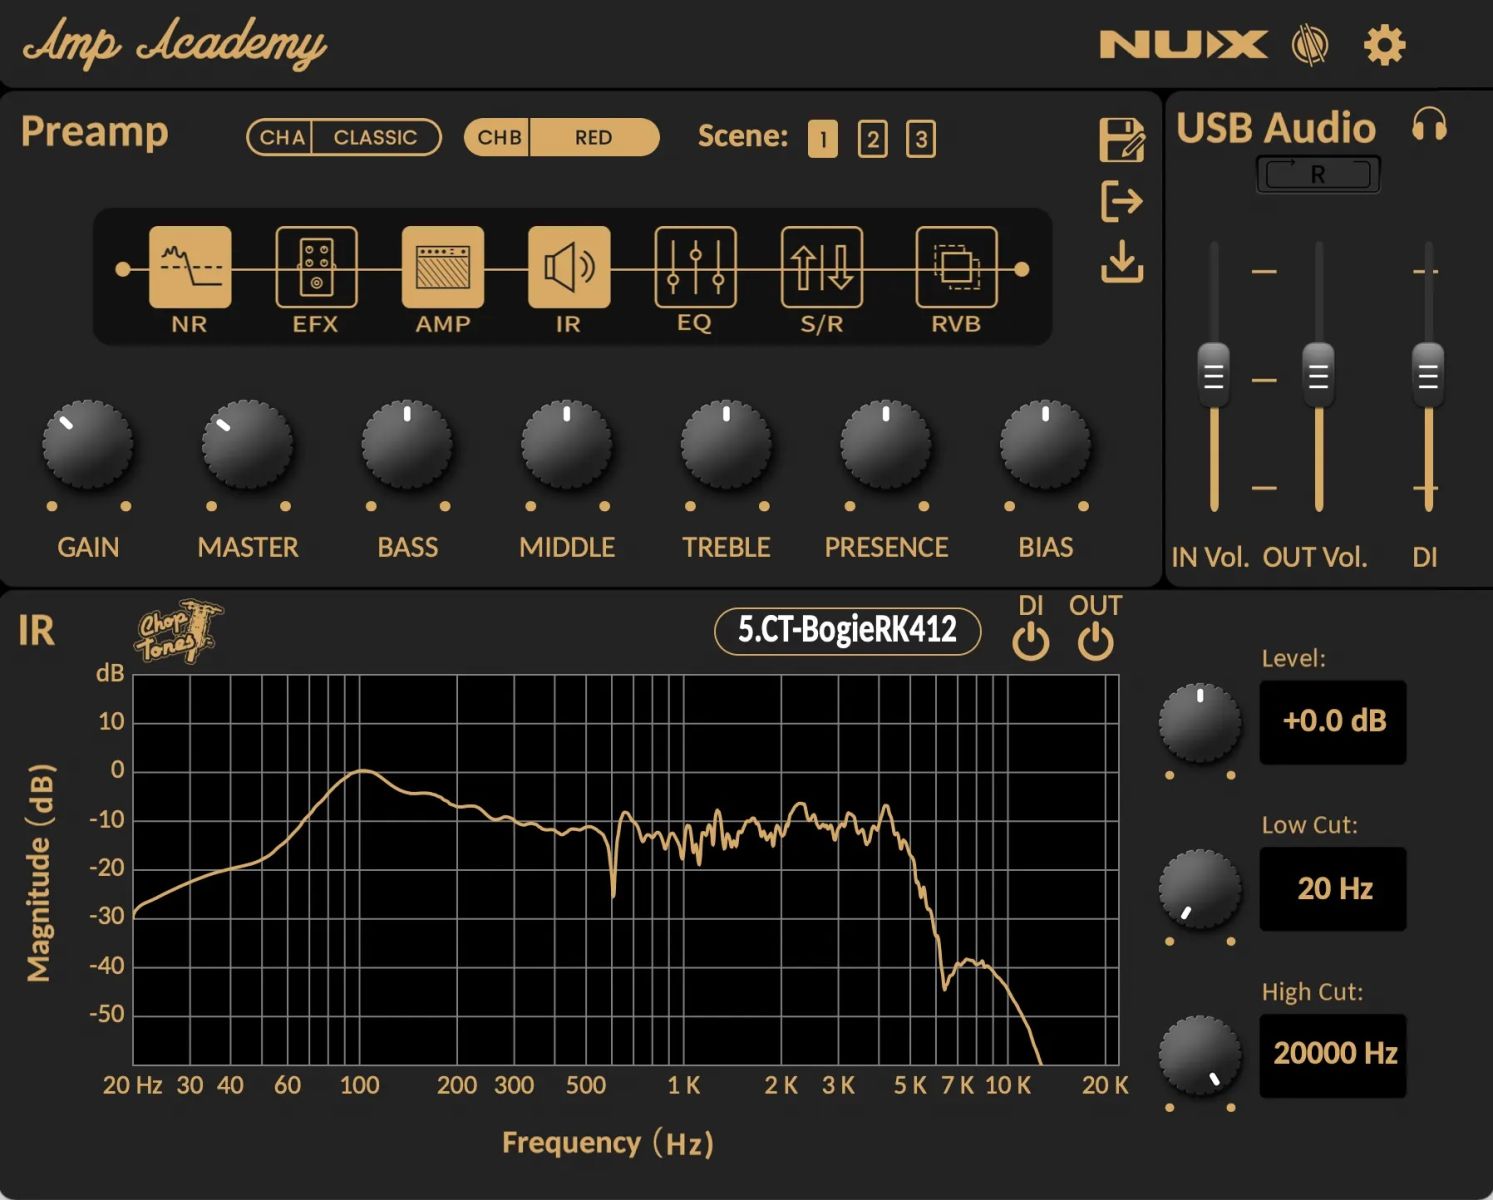The width and height of the screenshot is (1493, 1200).
Task: Click the R routing selector under USB Audio
Action: pos(1318,173)
